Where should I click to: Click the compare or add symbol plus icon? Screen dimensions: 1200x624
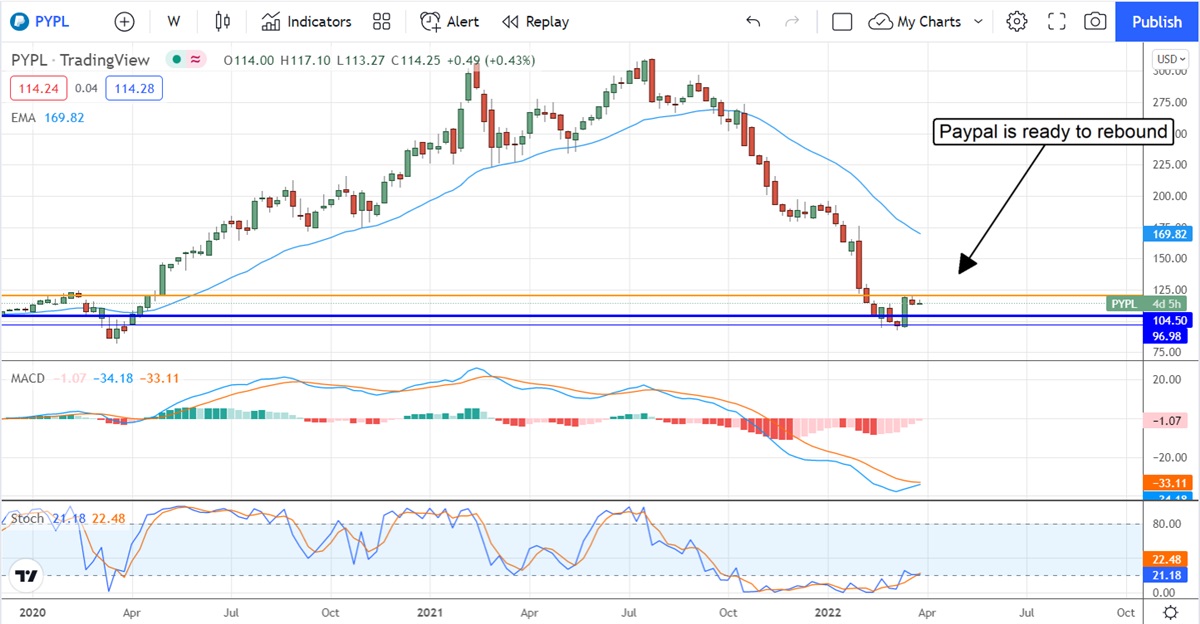(124, 21)
